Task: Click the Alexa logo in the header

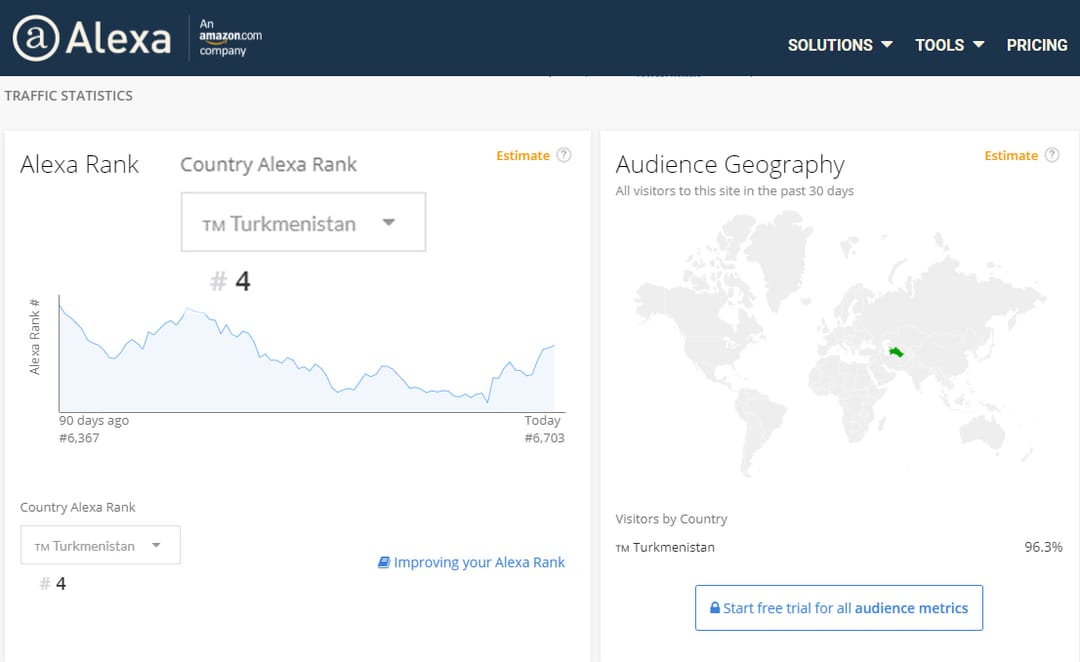Action: coord(92,38)
